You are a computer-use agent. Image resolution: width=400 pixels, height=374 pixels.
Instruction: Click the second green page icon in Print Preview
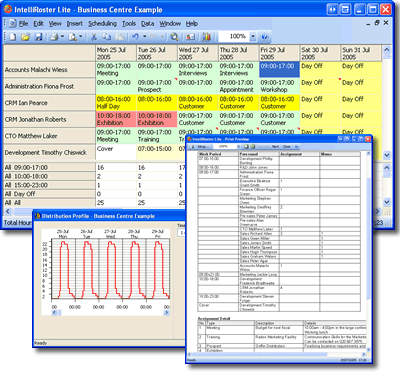click(254, 146)
